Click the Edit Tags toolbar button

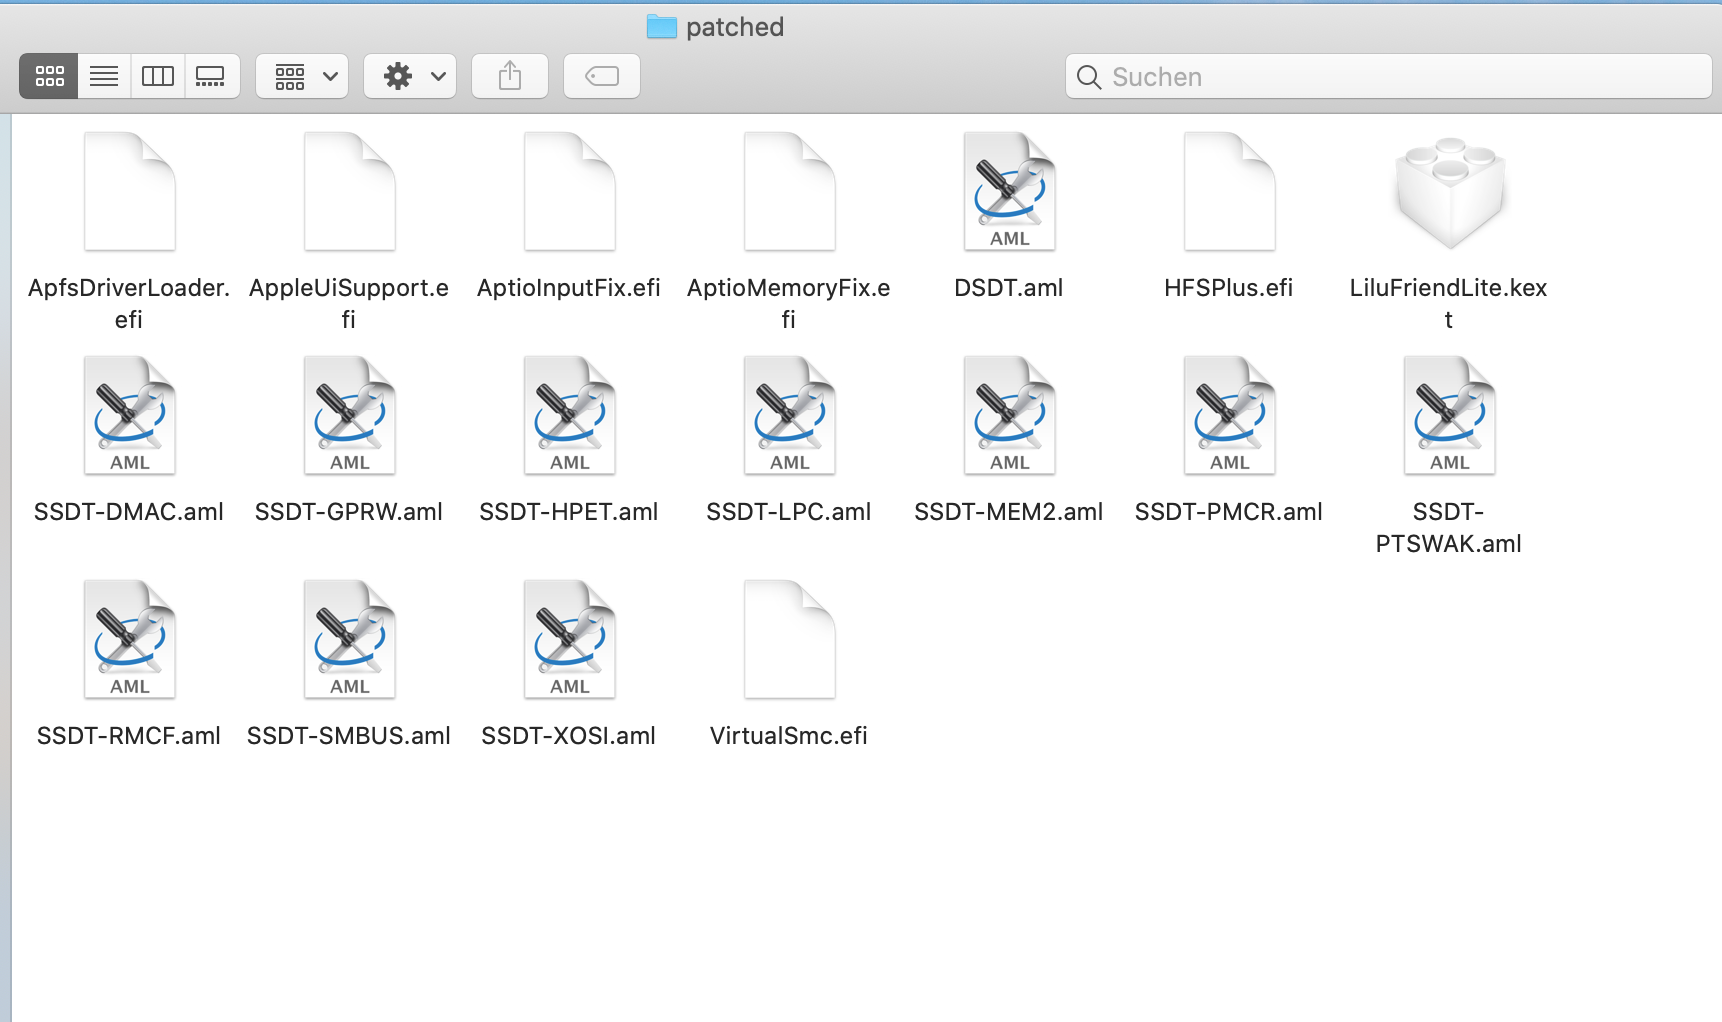602,76
